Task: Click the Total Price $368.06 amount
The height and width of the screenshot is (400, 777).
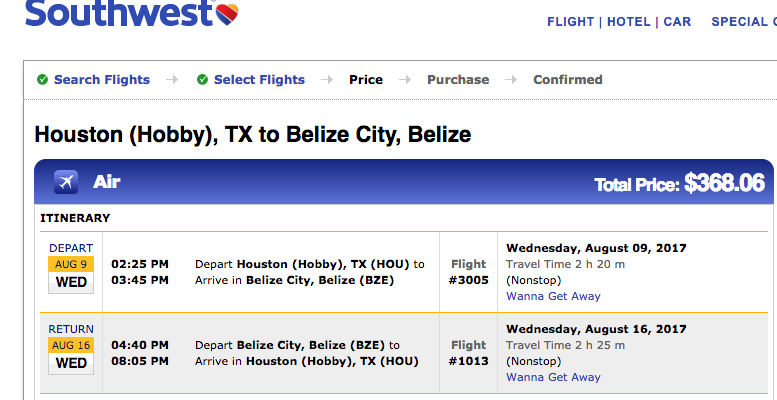Action: click(x=724, y=183)
